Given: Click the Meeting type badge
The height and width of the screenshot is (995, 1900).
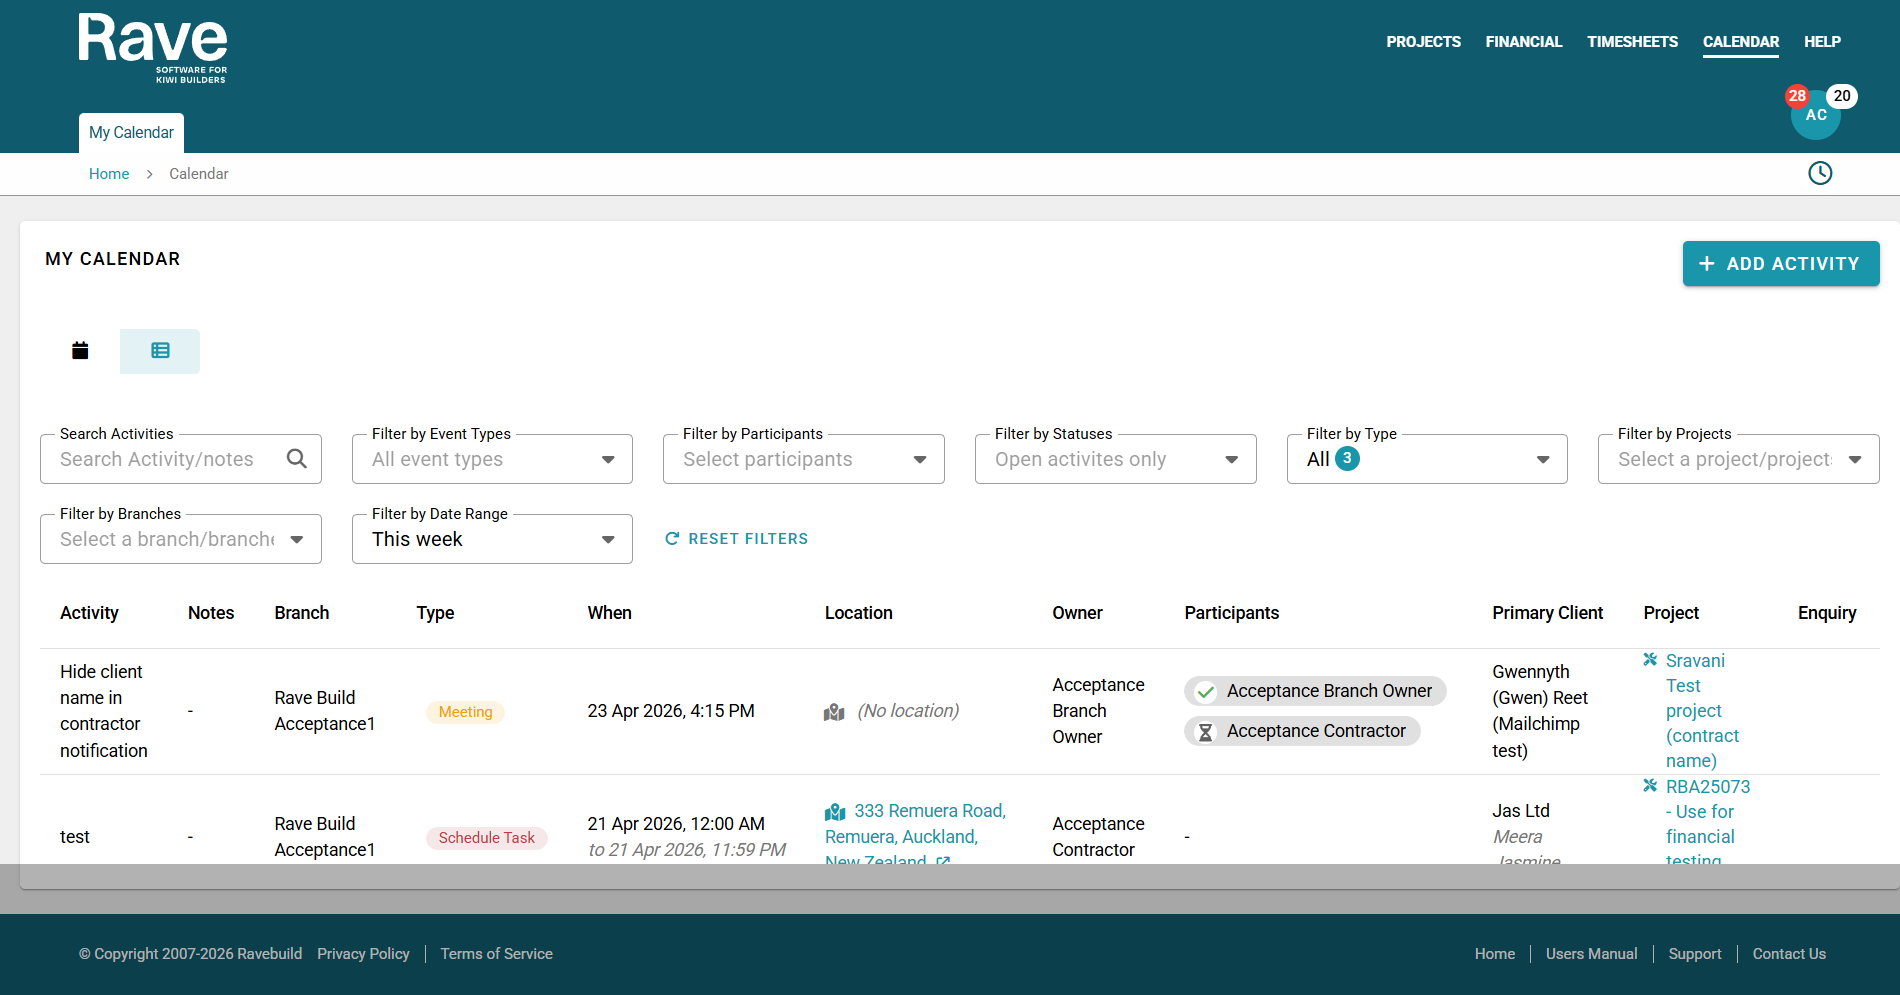Looking at the screenshot, I should click(465, 712).
